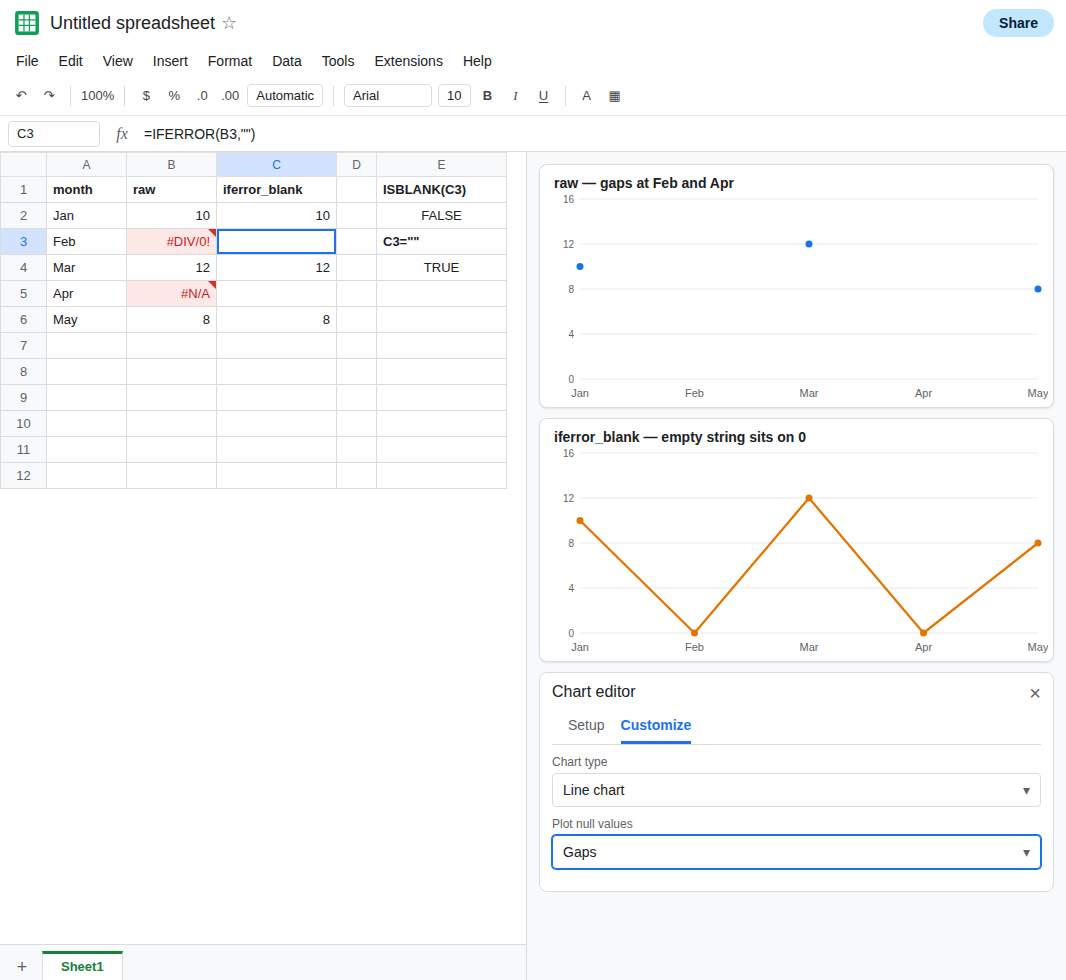Click the raw gaps chart
The height and width of the screenshot is (980, 1066).
tap(796, 286)
